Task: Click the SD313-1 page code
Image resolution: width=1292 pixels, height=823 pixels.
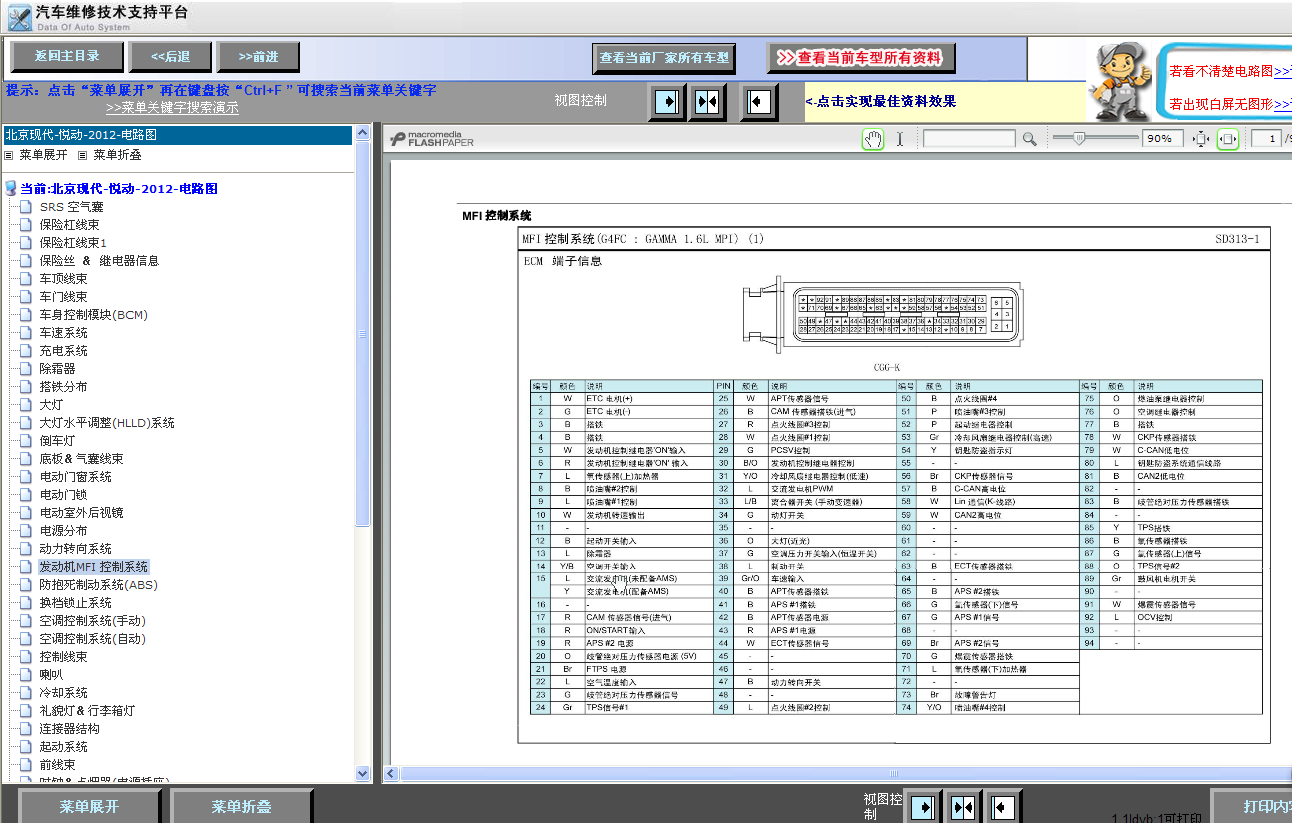Action: [1237, 239]
